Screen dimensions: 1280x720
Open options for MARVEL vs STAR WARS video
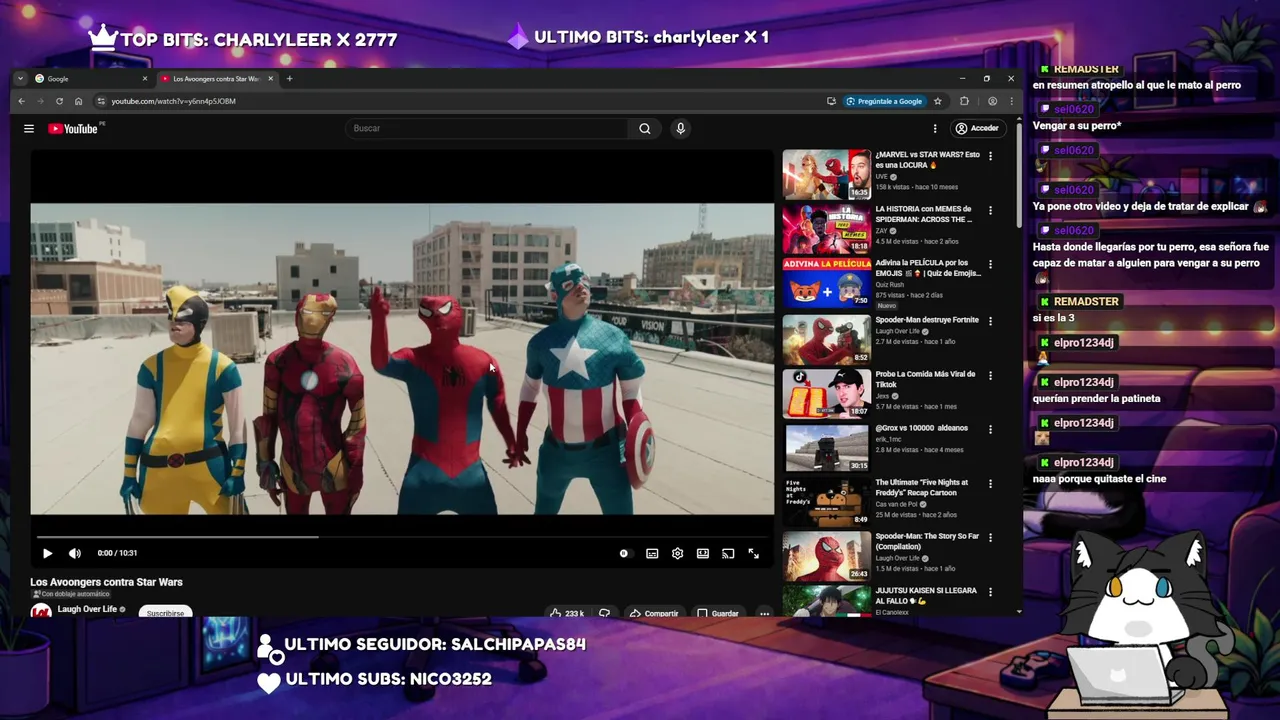(990, 156)
